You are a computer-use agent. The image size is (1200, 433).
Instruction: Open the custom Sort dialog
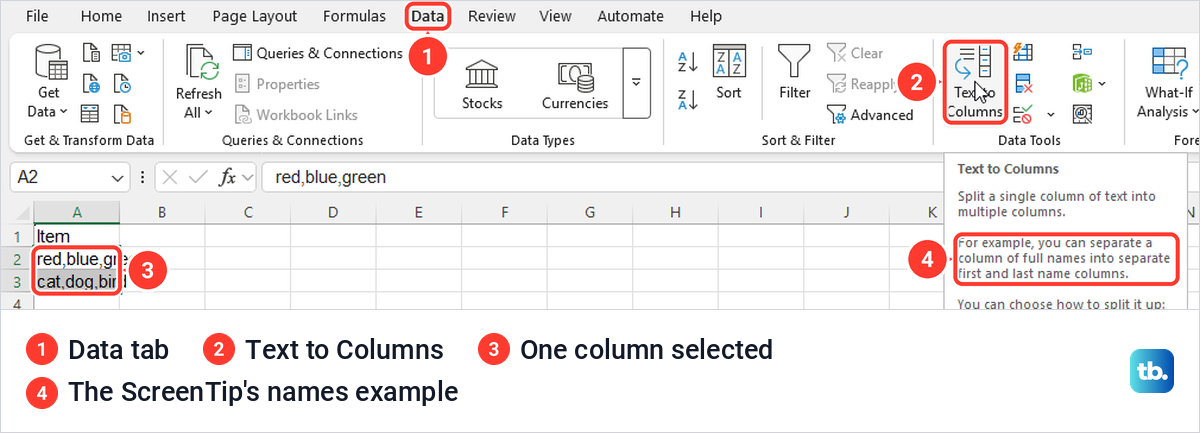click(x=729, y=74)
